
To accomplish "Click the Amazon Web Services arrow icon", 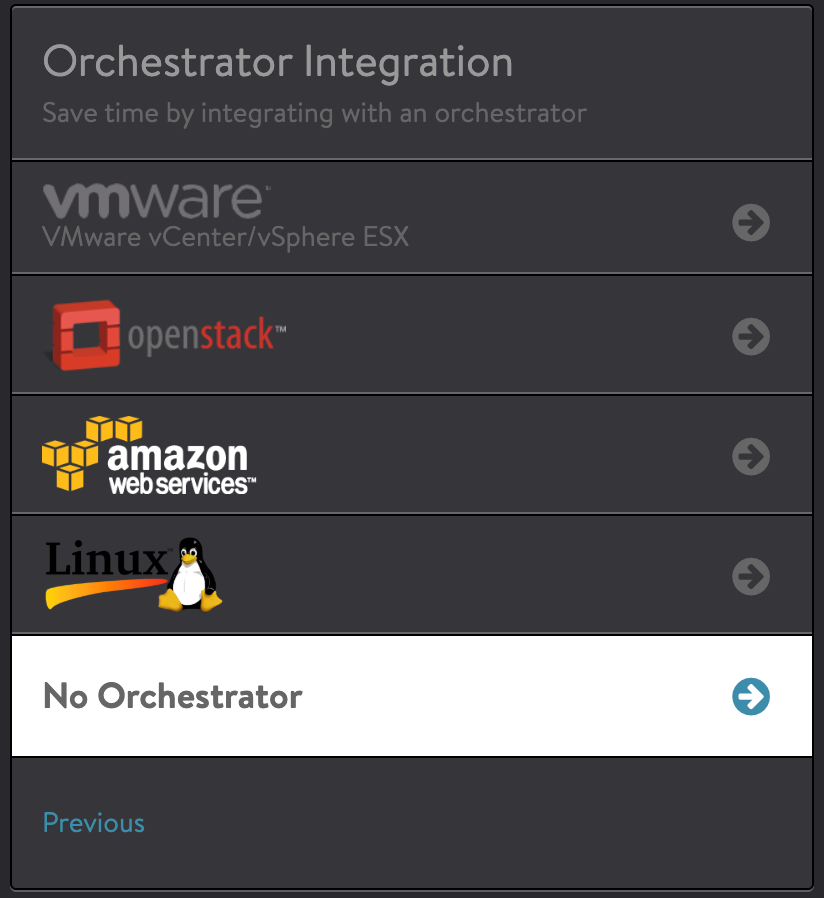I will [751, 456].
